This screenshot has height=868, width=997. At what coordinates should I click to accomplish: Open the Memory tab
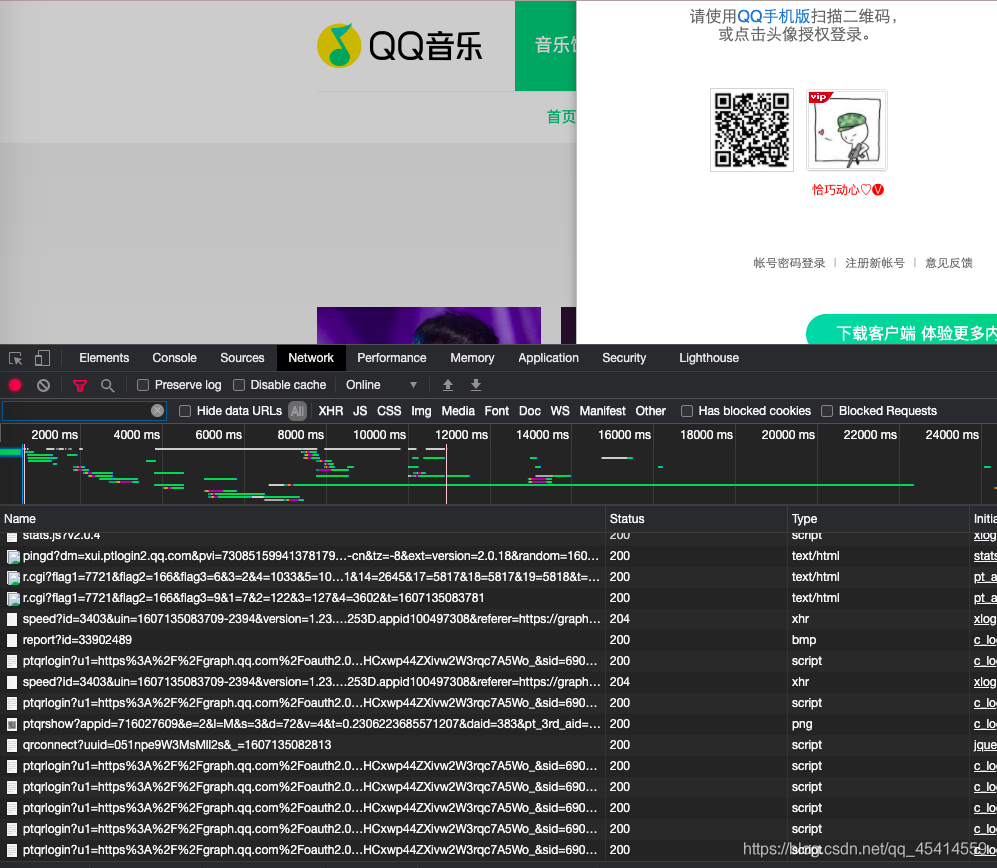(472, 358)
